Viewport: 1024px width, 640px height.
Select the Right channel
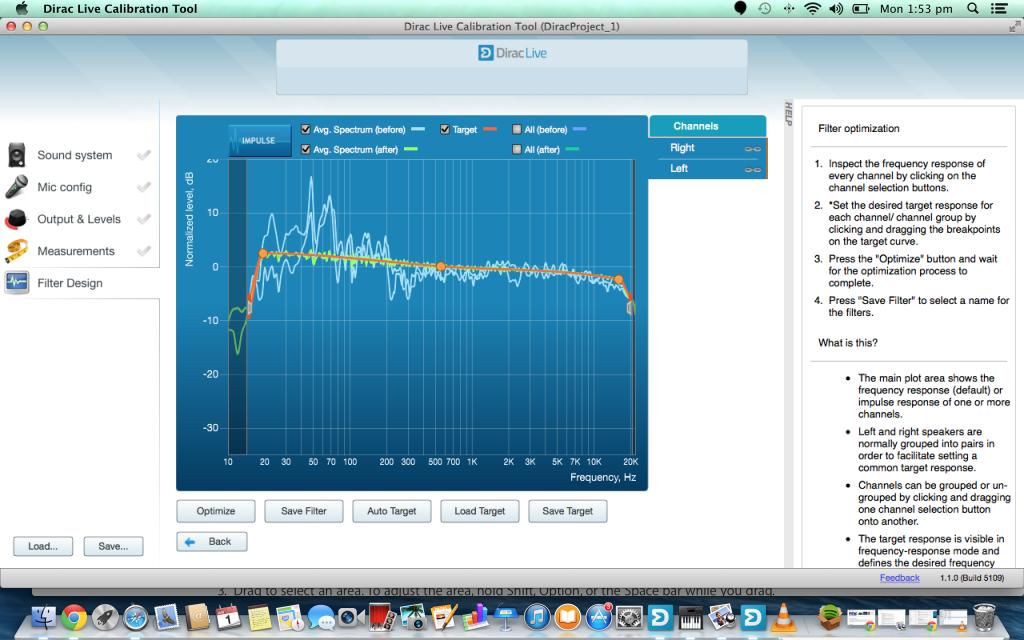[x=707, y=148]
